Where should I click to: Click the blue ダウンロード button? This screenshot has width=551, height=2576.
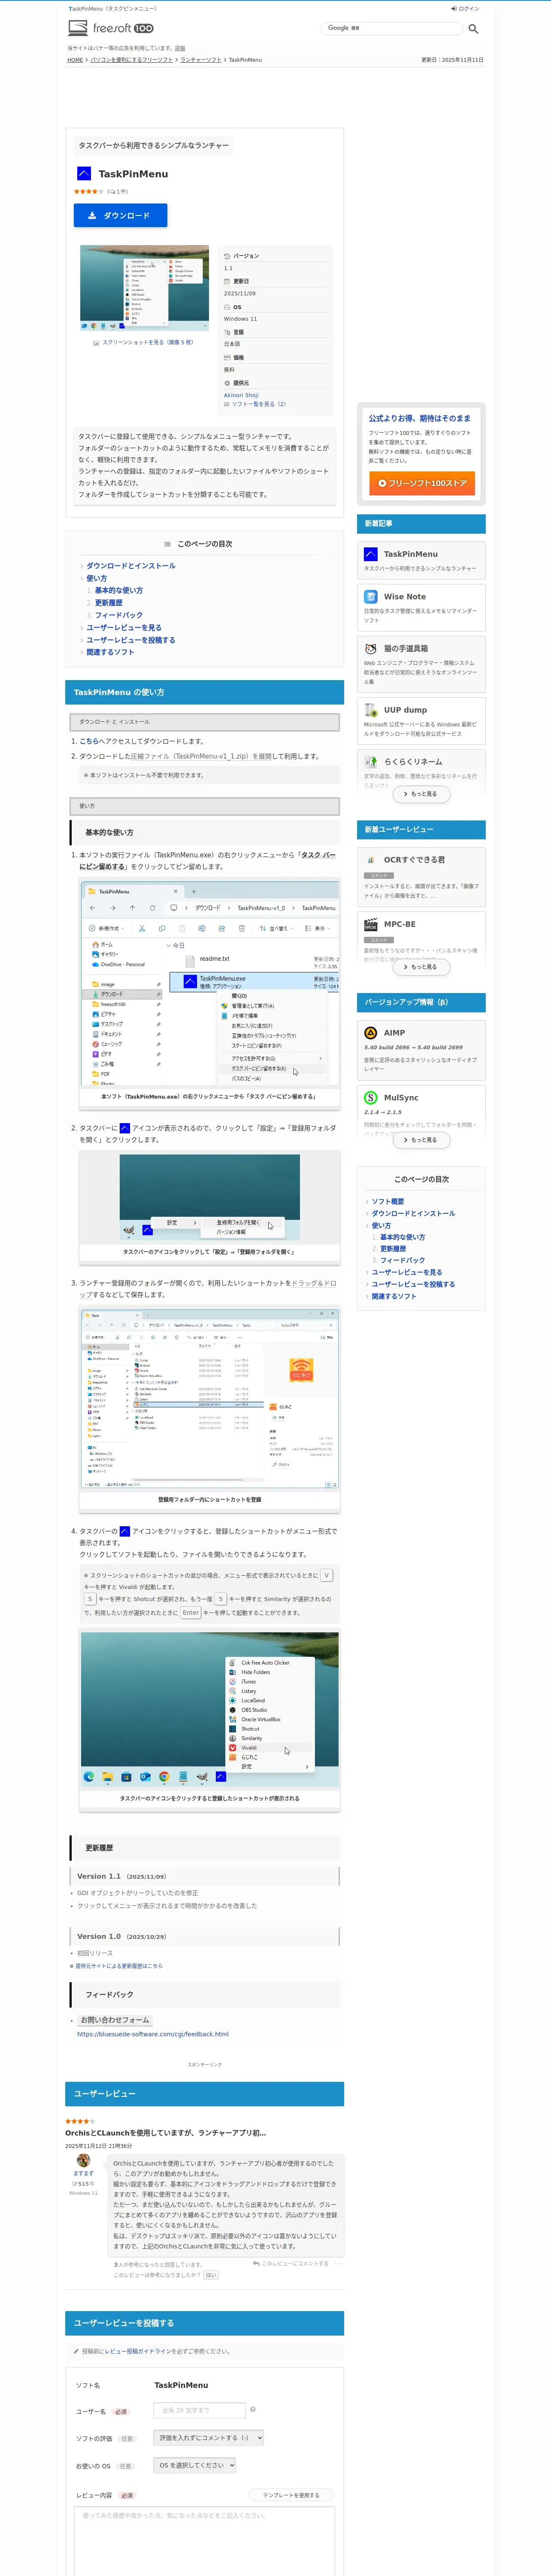tap(120, 215)
